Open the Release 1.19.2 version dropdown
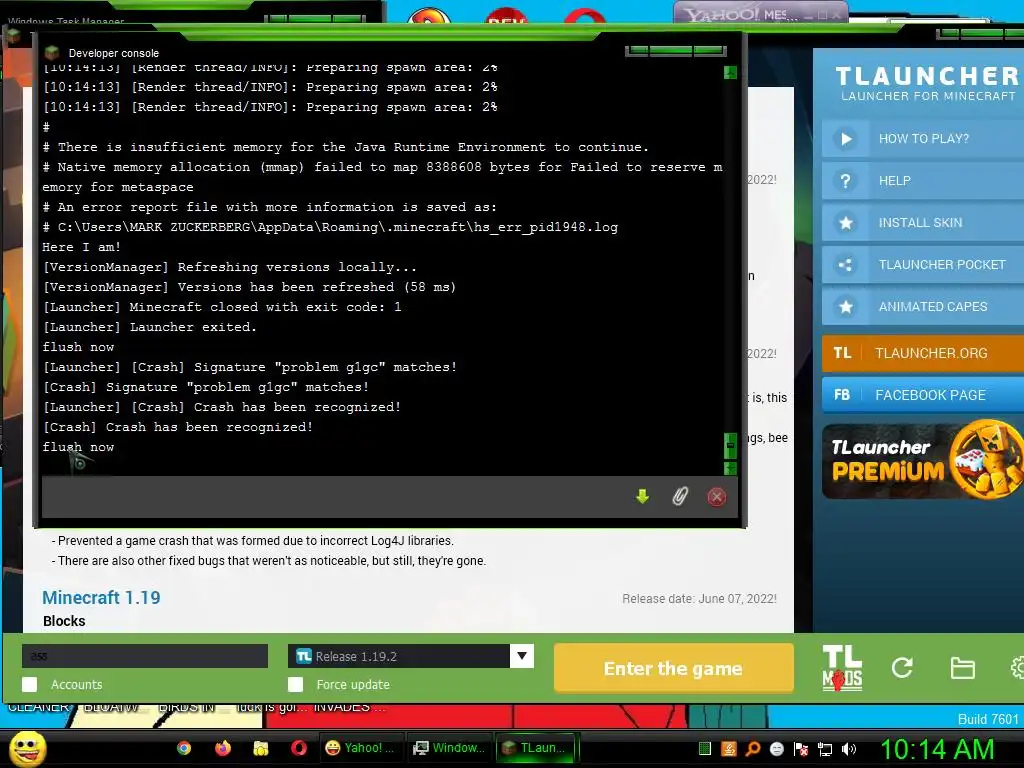 (411, 656)
